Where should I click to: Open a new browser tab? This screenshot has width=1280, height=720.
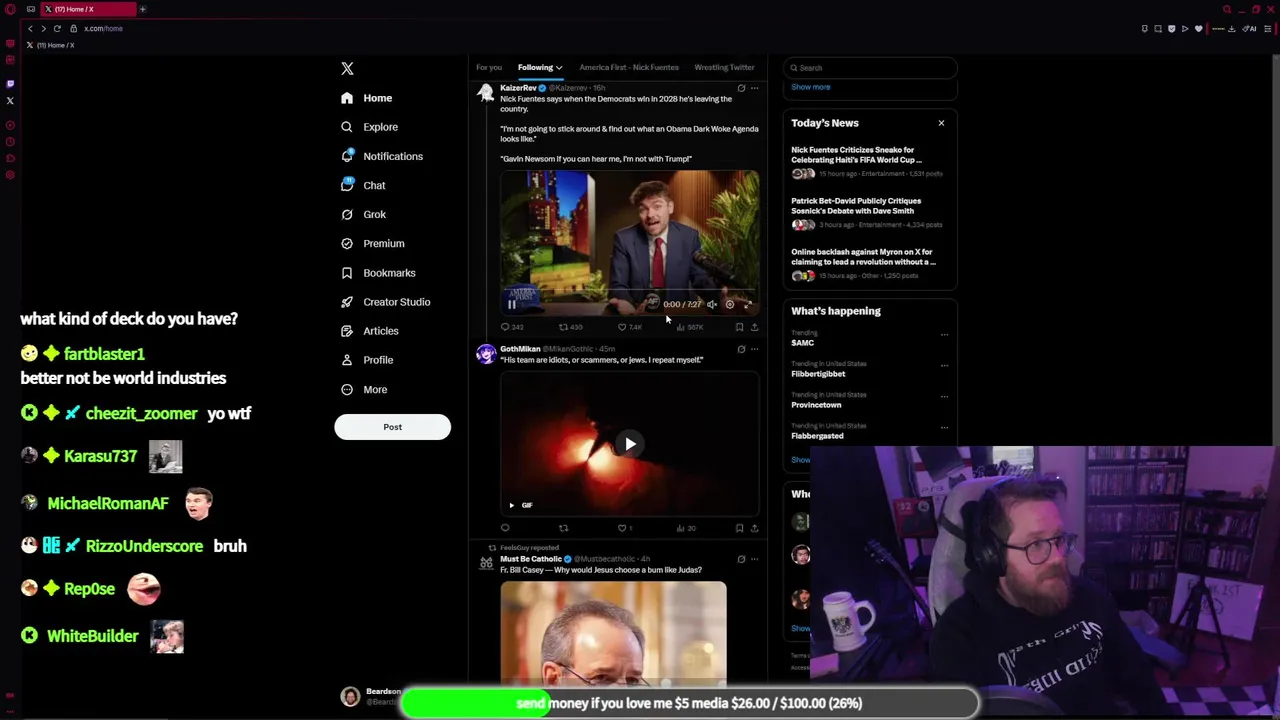142,9
